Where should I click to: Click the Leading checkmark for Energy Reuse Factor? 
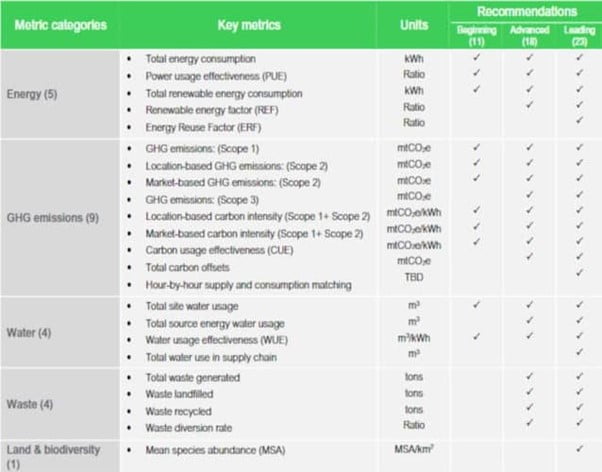pyautogui.click(x=580, y=118)
